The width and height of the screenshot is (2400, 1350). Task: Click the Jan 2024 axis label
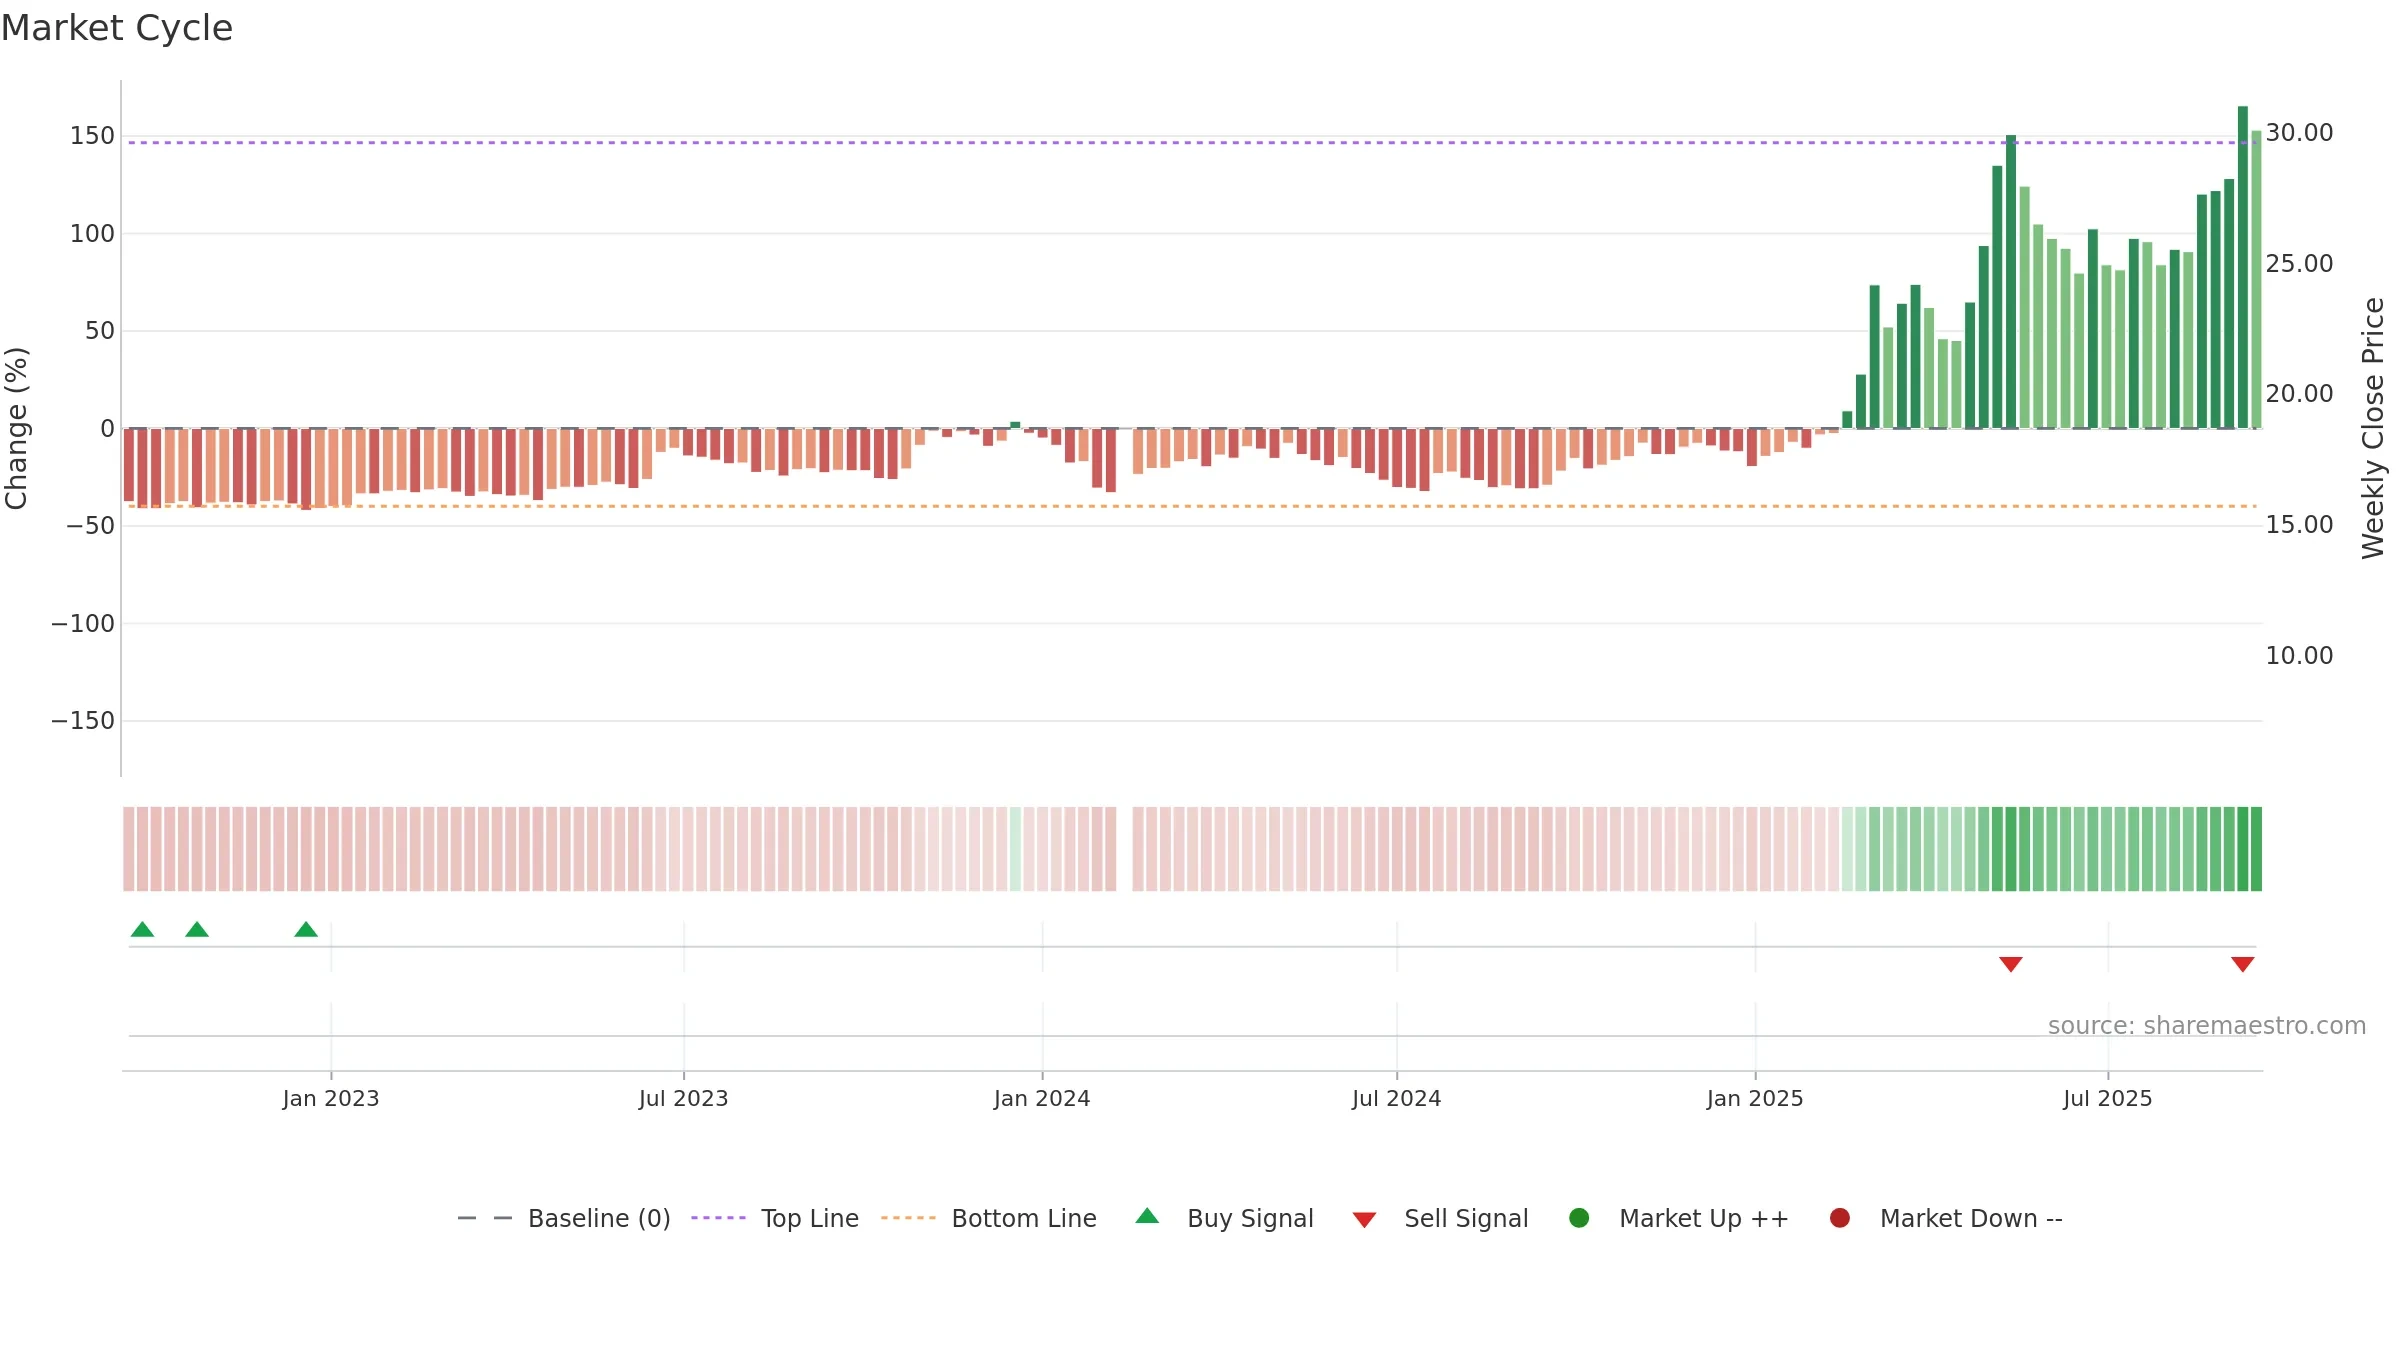coord(1042,1099)
